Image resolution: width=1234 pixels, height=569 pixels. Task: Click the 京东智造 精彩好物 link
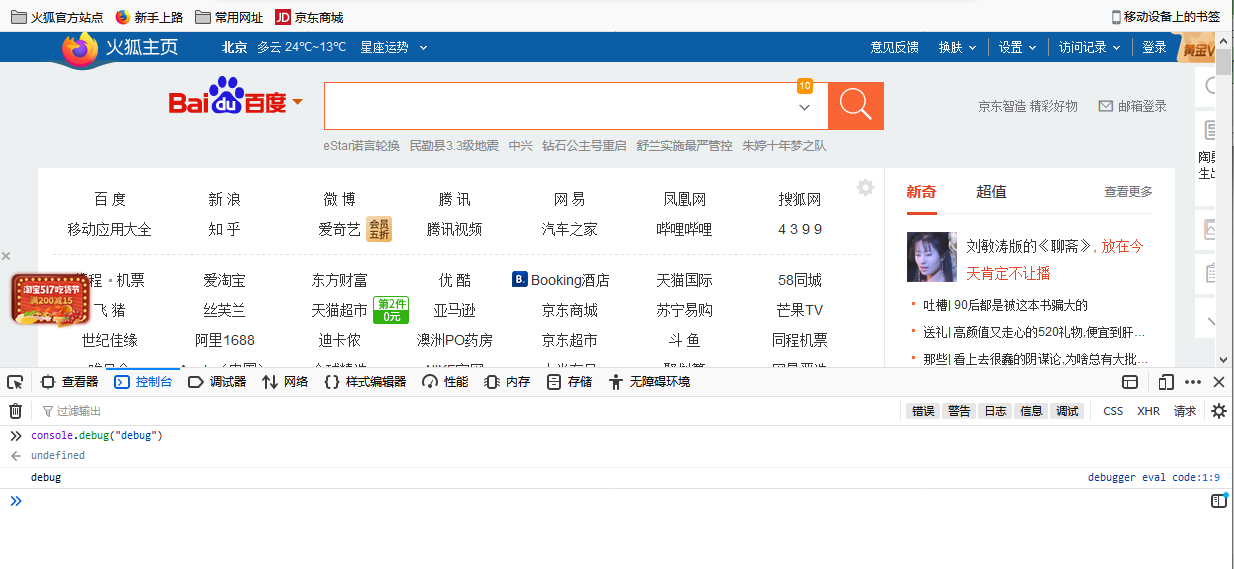click(x=1028, y=106)
